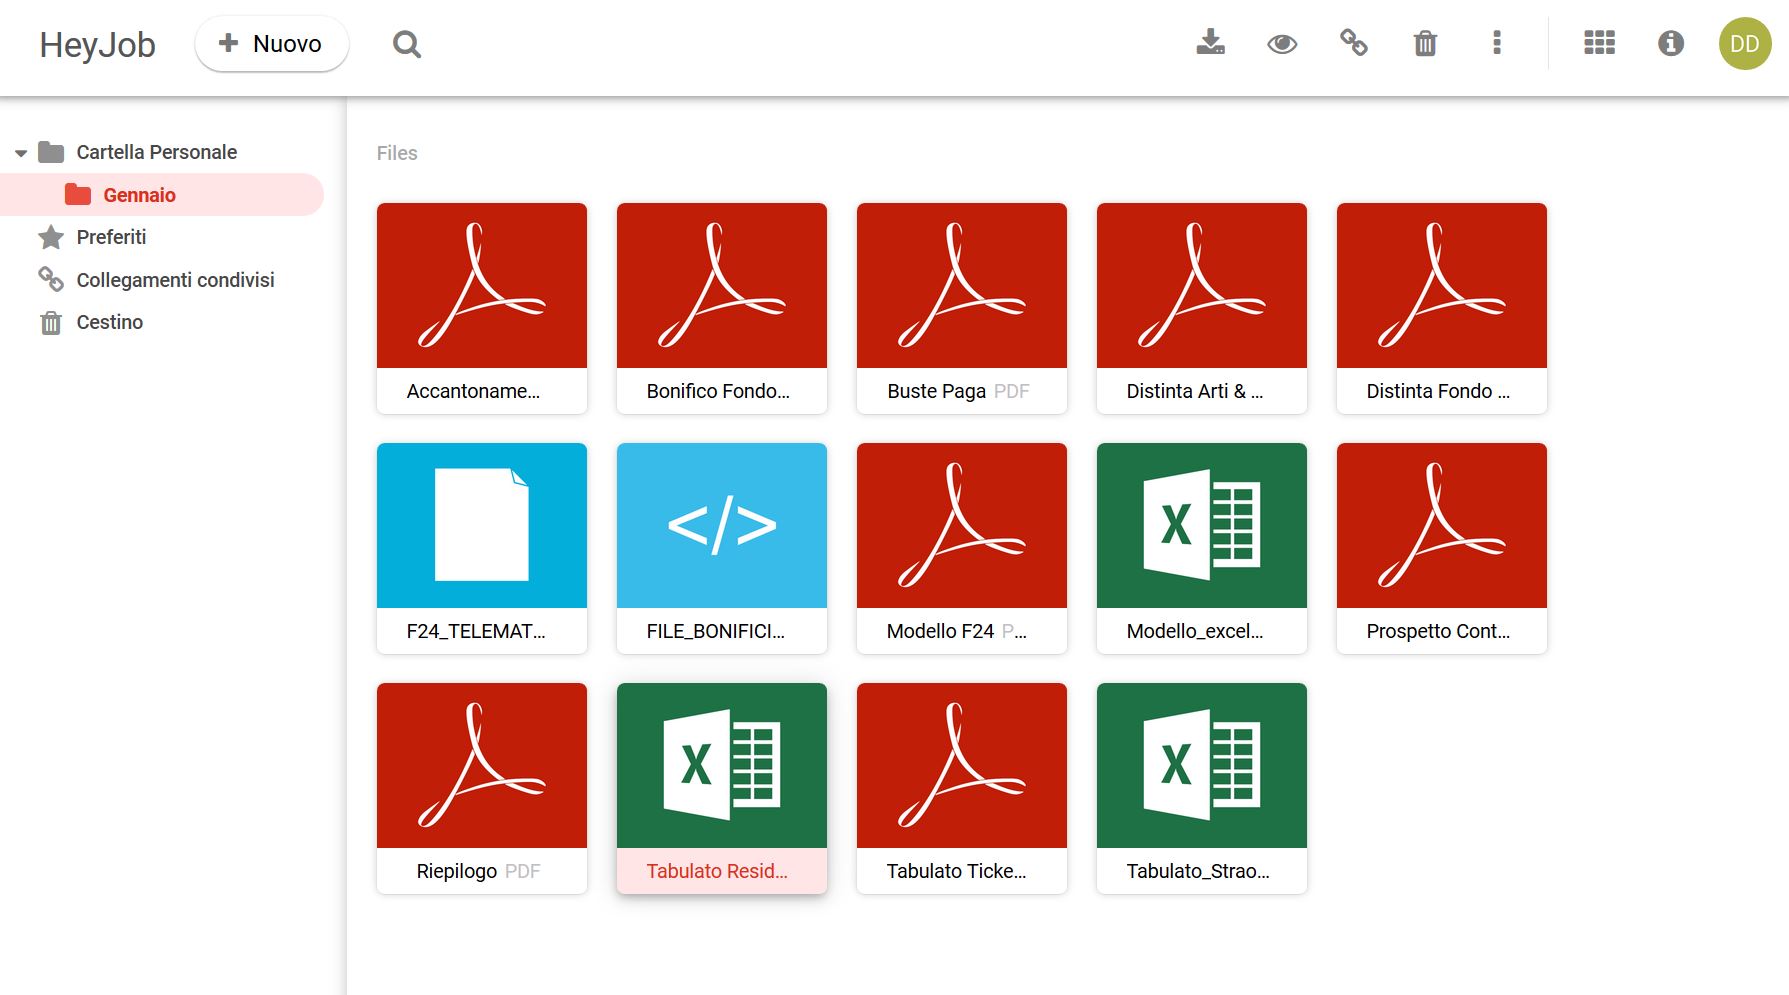The height and width of the screenshot is (995, 1789).
Task: Select the F24_TELEMAT... blank file icon
Action: [x=482, y=526]
